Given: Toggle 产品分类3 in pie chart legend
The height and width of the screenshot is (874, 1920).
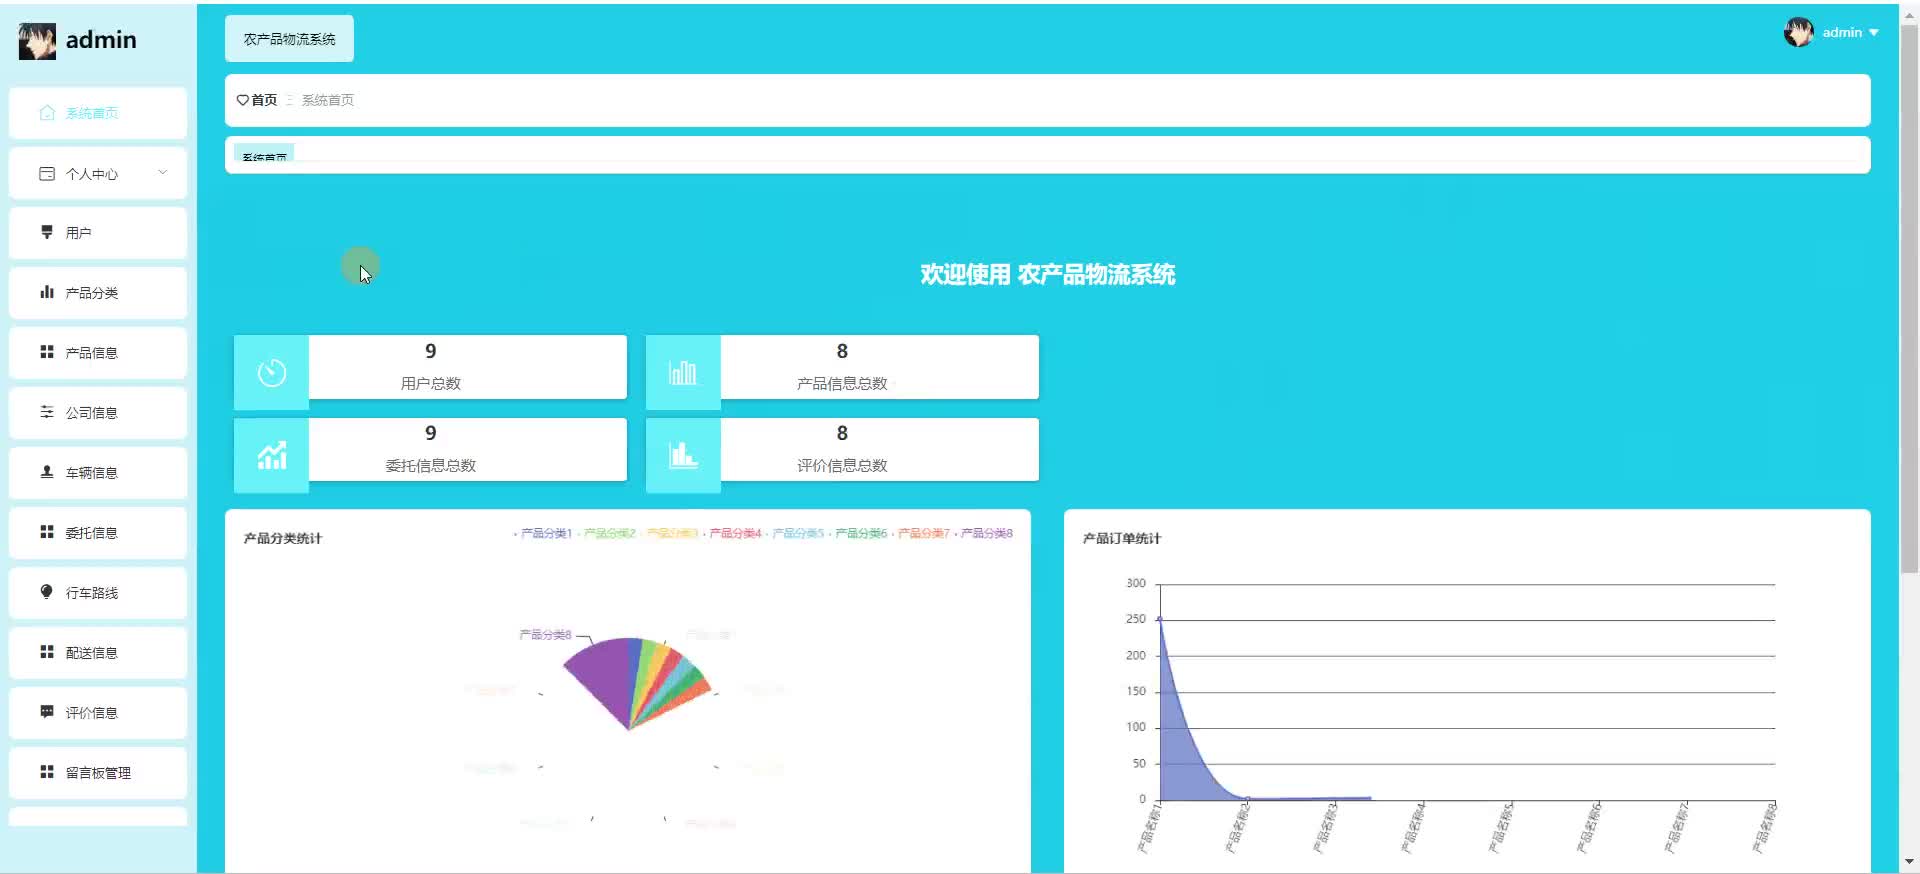Looking at the screenshot, I should (x=669, y=534).
